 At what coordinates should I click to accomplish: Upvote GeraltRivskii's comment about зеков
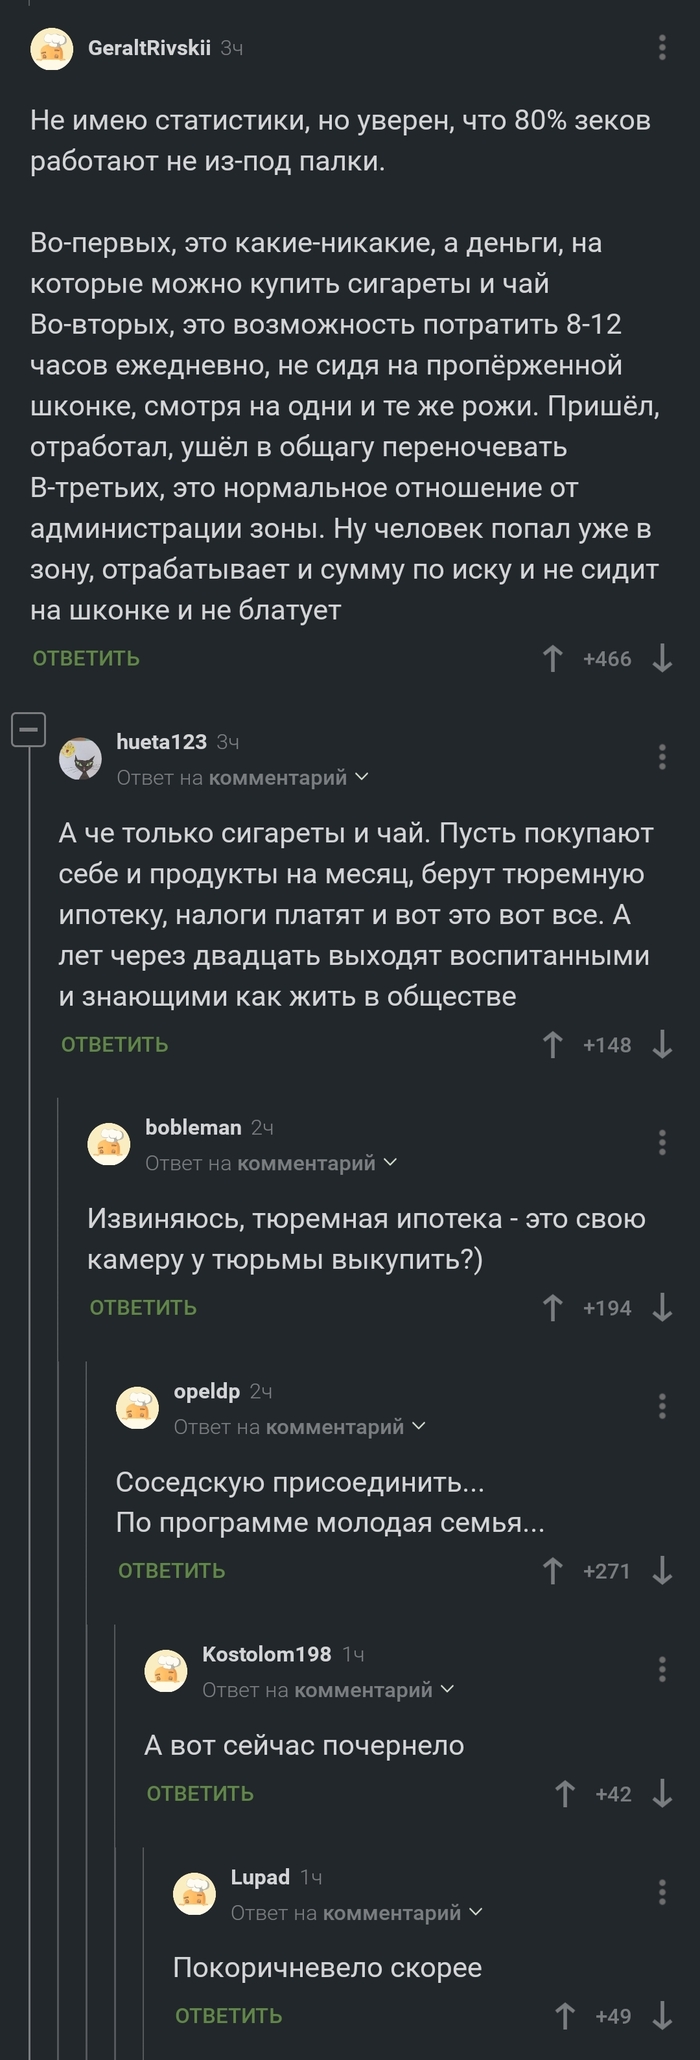coord(553,657)
